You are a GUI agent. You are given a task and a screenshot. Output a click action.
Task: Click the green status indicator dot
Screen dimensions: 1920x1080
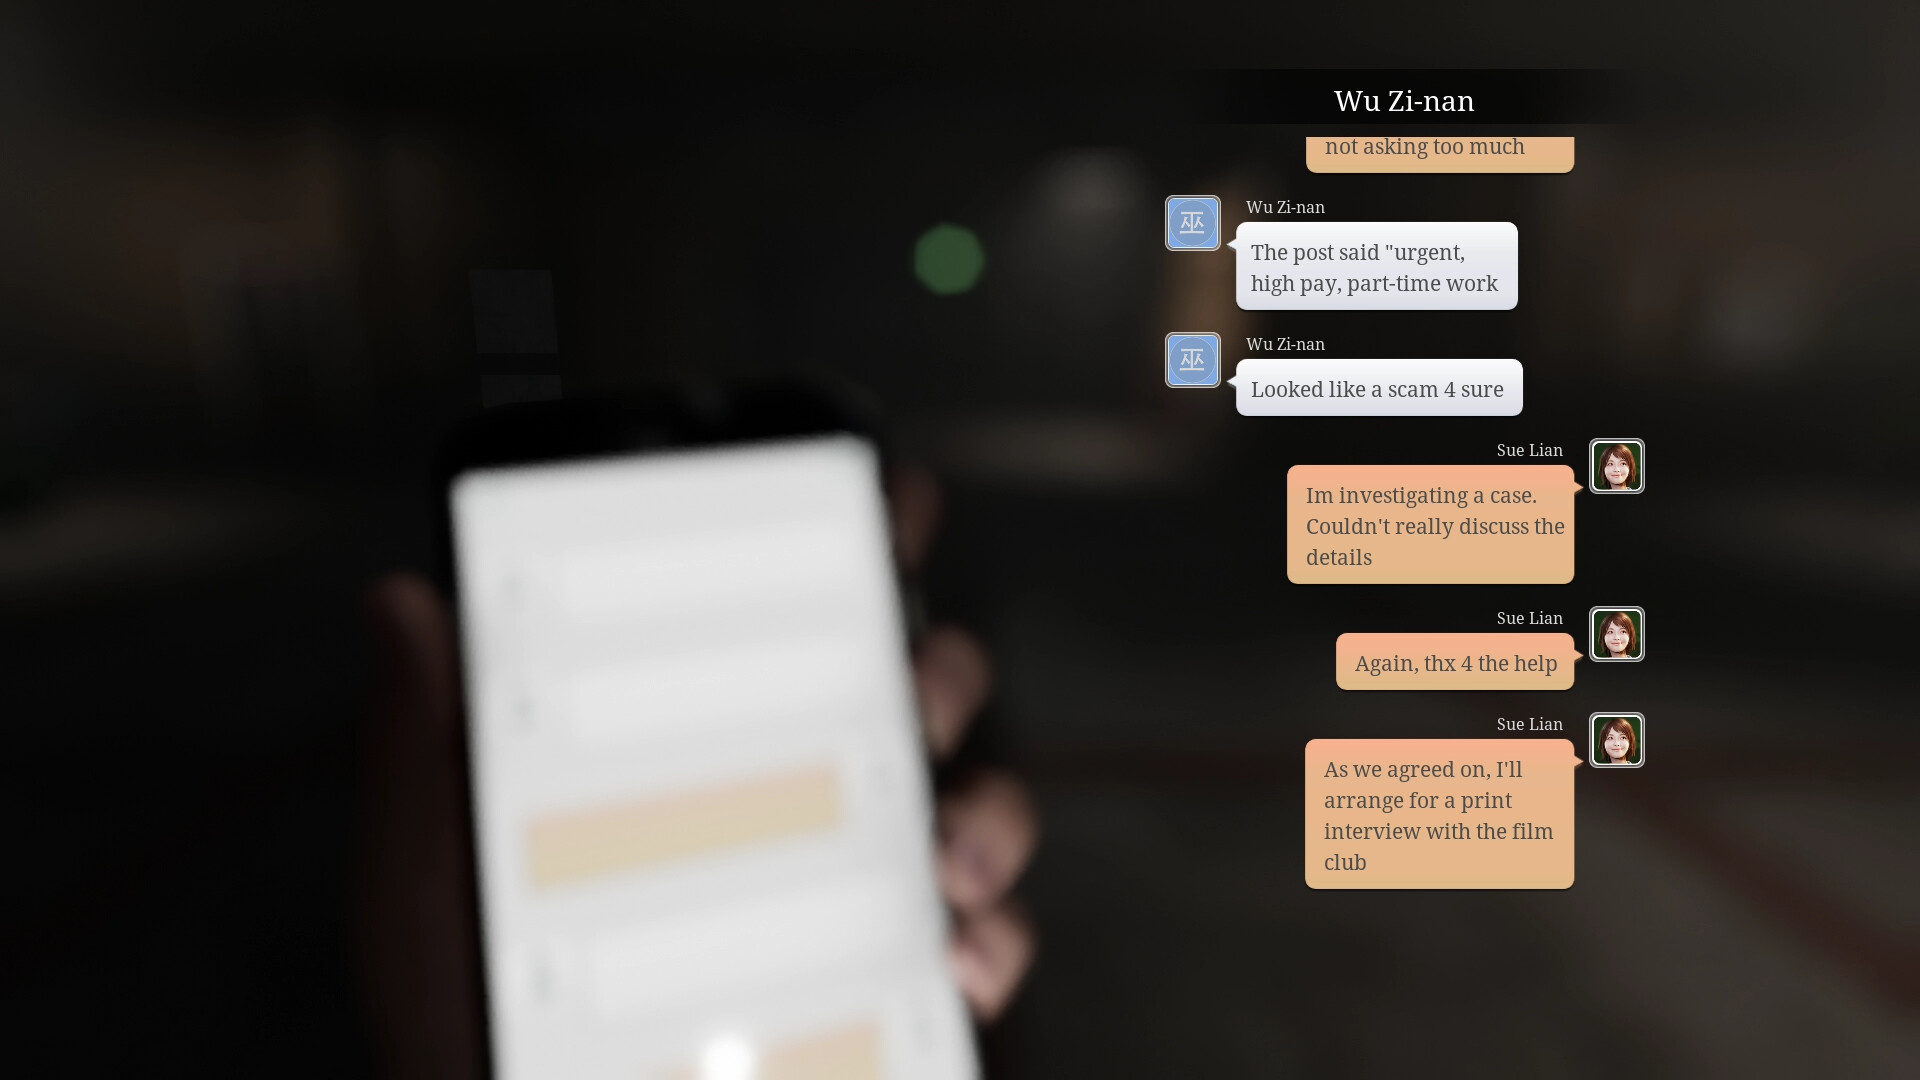[x=948, y=260]
